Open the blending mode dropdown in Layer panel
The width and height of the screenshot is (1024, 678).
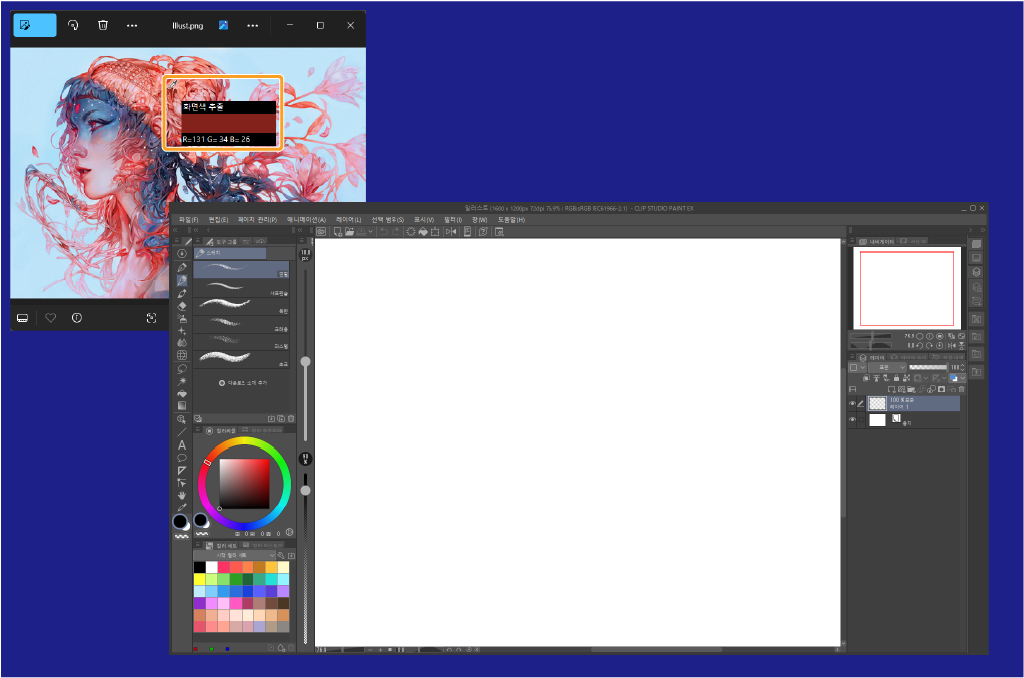tap(888, 368)
